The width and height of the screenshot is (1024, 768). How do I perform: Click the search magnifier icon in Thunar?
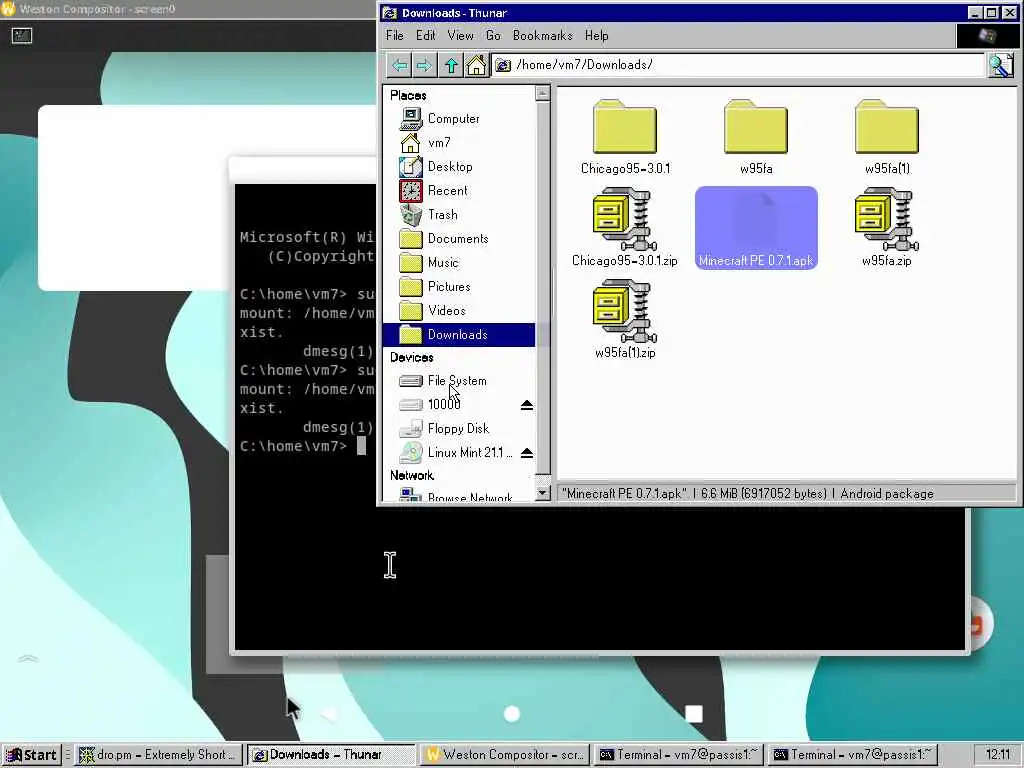(1000, 65)
